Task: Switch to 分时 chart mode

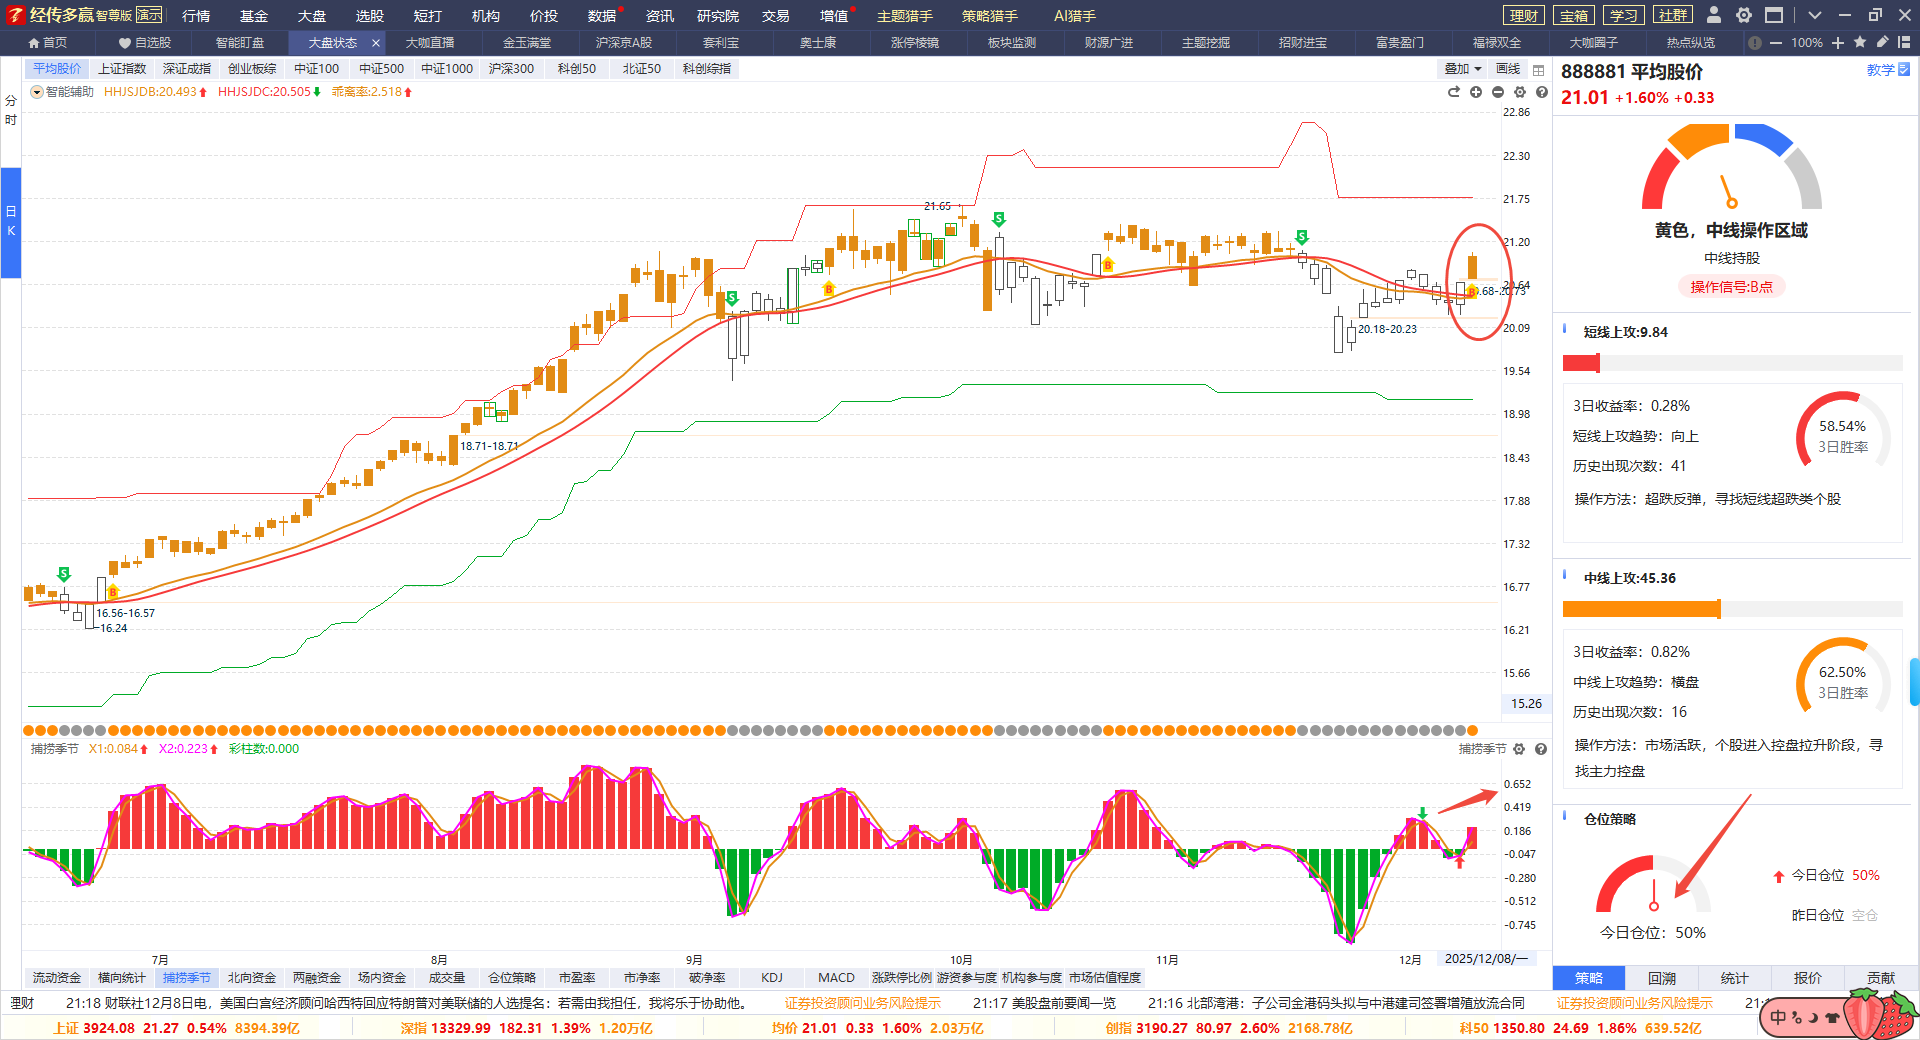Action: pyautogui.click(x=11, y=110)
